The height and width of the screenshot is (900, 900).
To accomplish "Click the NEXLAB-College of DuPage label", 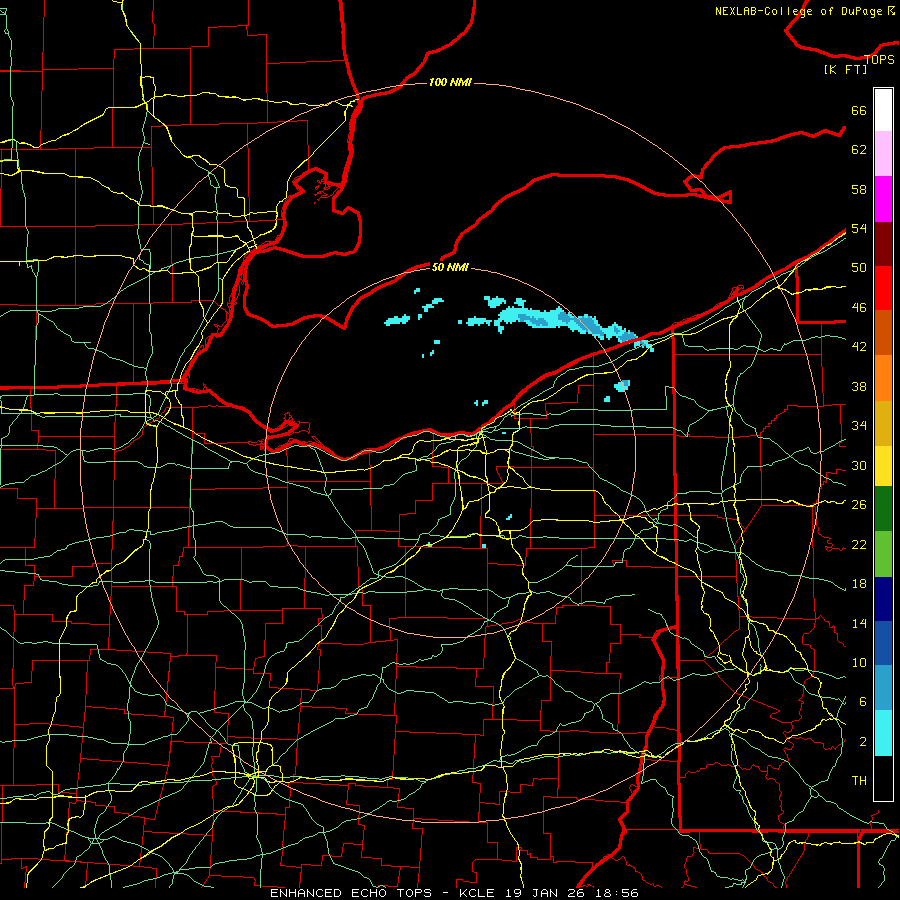I will [x=800, y=11].
